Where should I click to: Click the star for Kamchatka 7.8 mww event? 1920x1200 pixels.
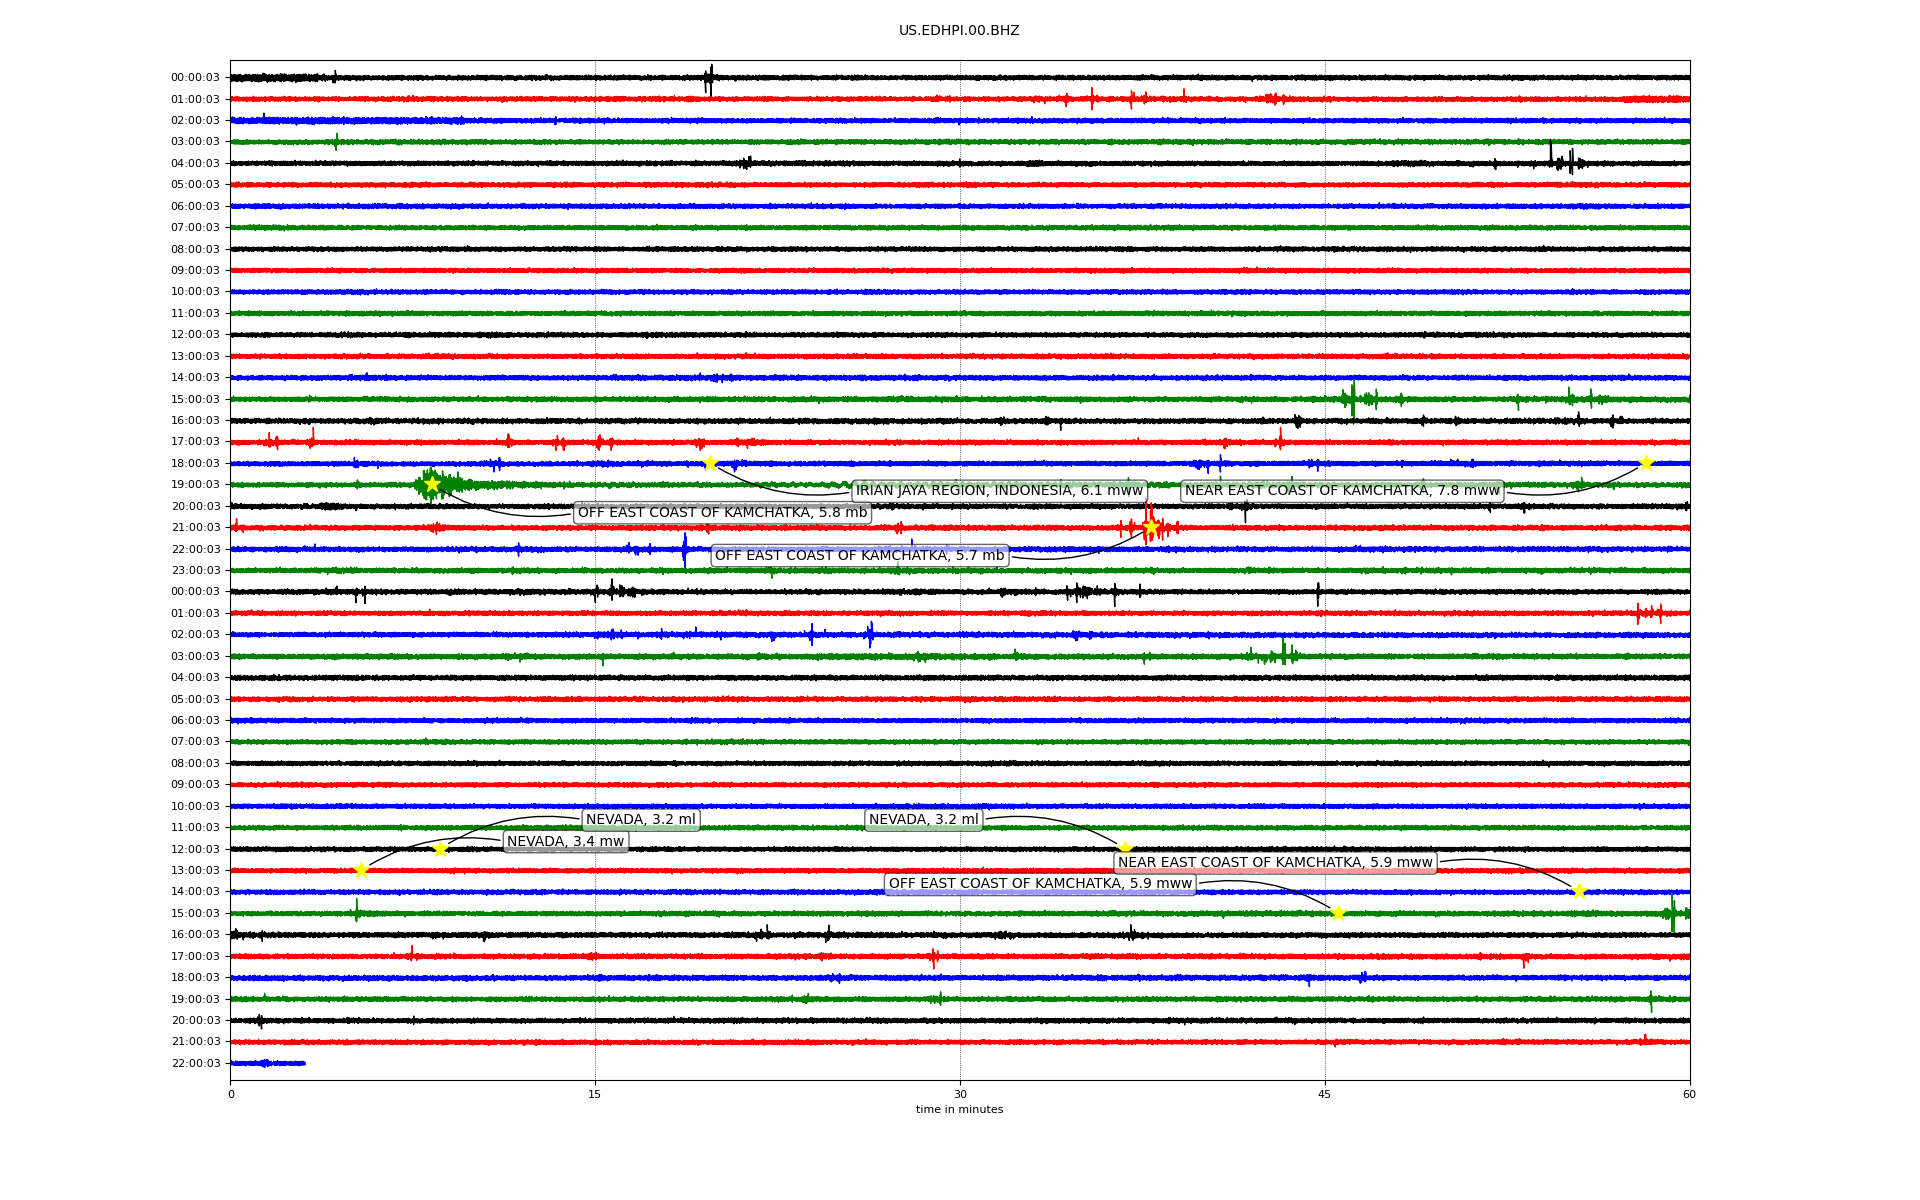click(x=1646, y=463)
